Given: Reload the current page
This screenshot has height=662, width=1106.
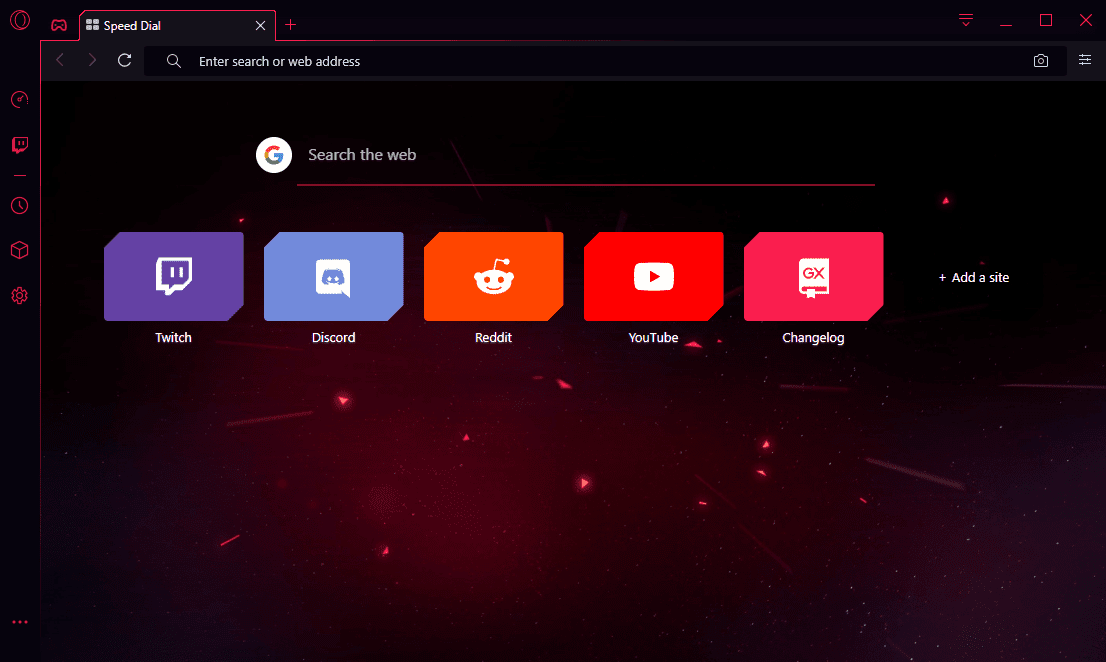Looking at the screenshot, I should click(125, 61).
